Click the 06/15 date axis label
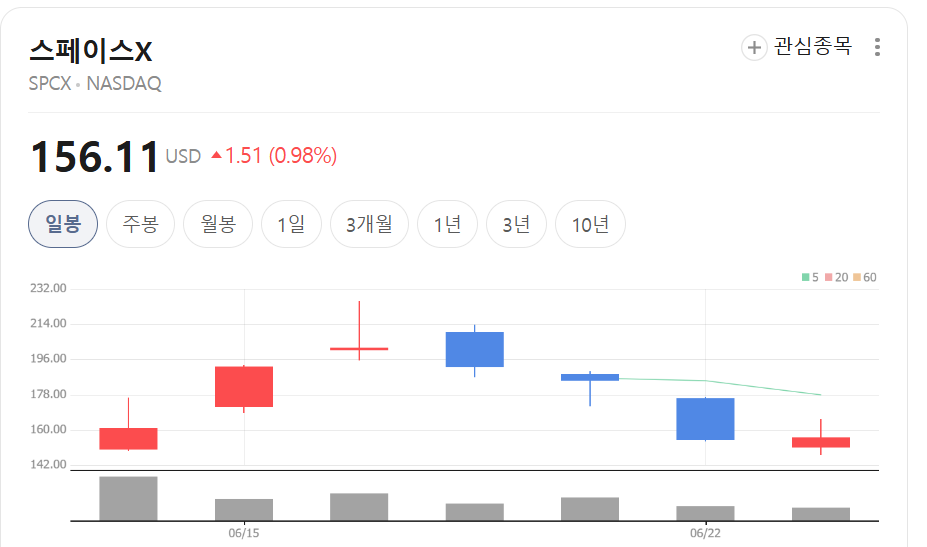Image resolution: width=927 pixels, height=547 pixels. click(x=244, y=533)
